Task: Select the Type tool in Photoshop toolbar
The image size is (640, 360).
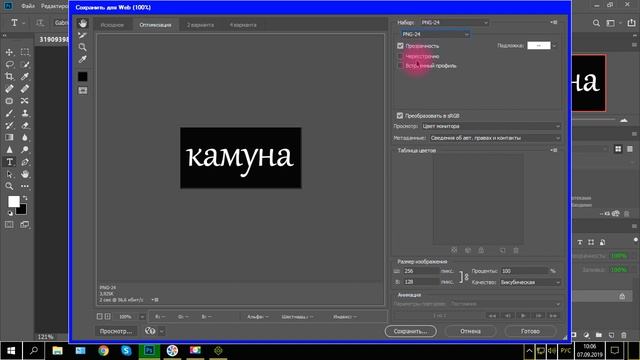Action: [9, 162]
